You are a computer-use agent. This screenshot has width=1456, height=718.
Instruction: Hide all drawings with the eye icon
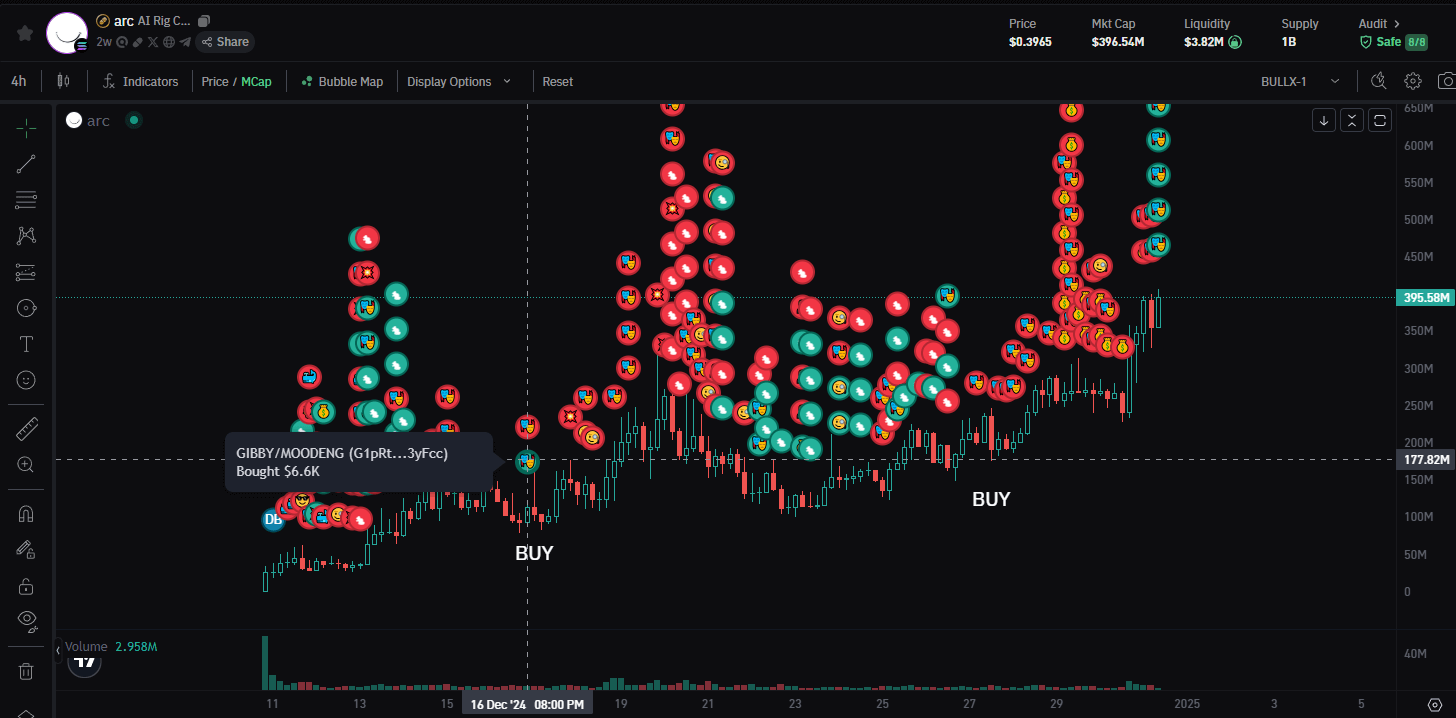coord(27,620)
